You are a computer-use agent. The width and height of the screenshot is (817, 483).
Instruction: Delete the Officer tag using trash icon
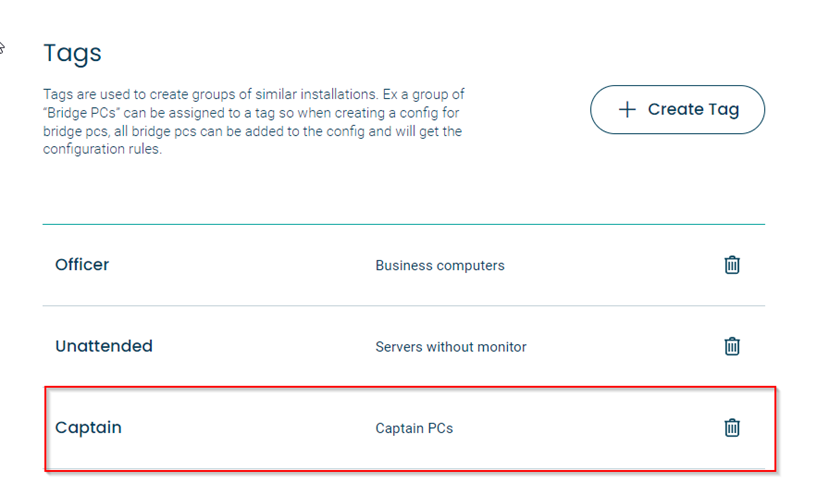point(732,265)
